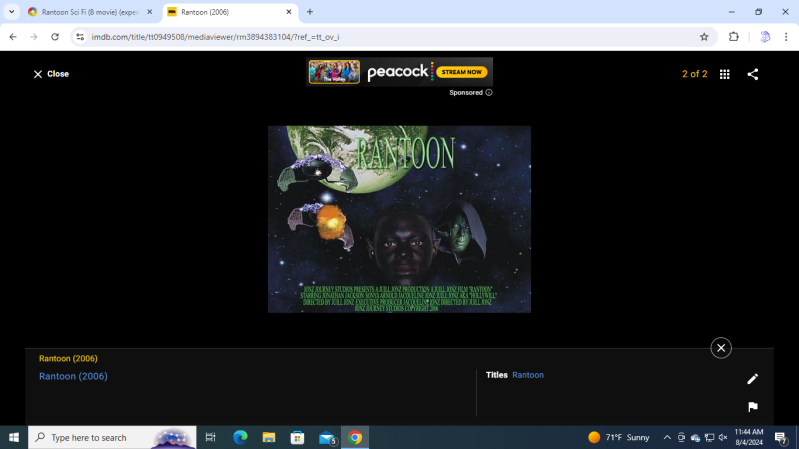
Task: View site information icon in address bar
Action: click(80, 37)
